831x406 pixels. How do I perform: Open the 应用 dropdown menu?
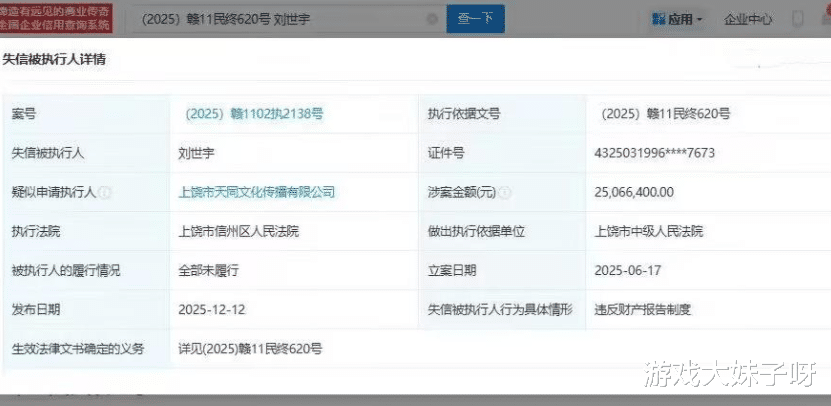678,20
